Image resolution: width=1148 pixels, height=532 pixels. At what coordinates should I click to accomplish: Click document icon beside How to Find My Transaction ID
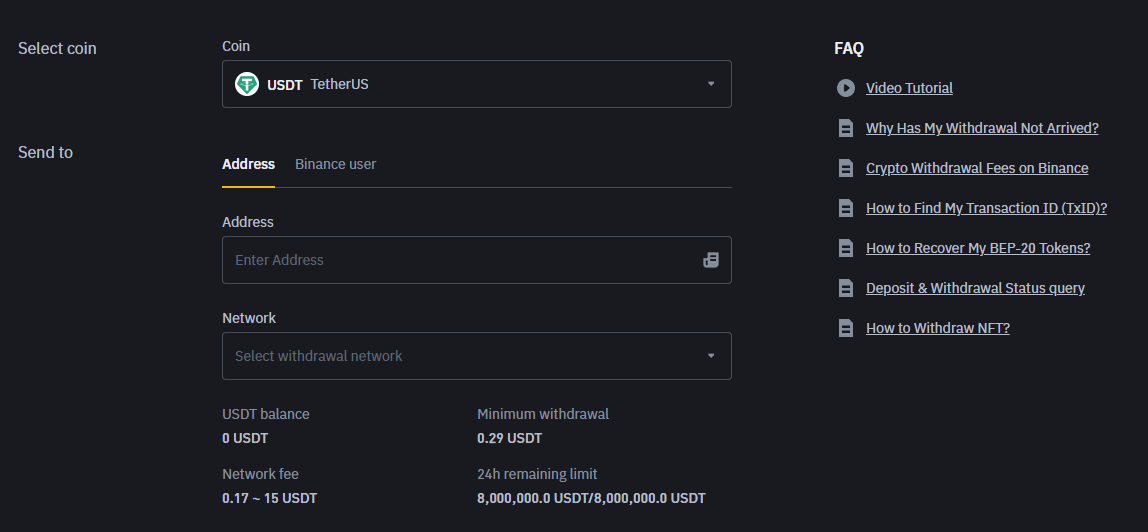[x=846, y=208]
